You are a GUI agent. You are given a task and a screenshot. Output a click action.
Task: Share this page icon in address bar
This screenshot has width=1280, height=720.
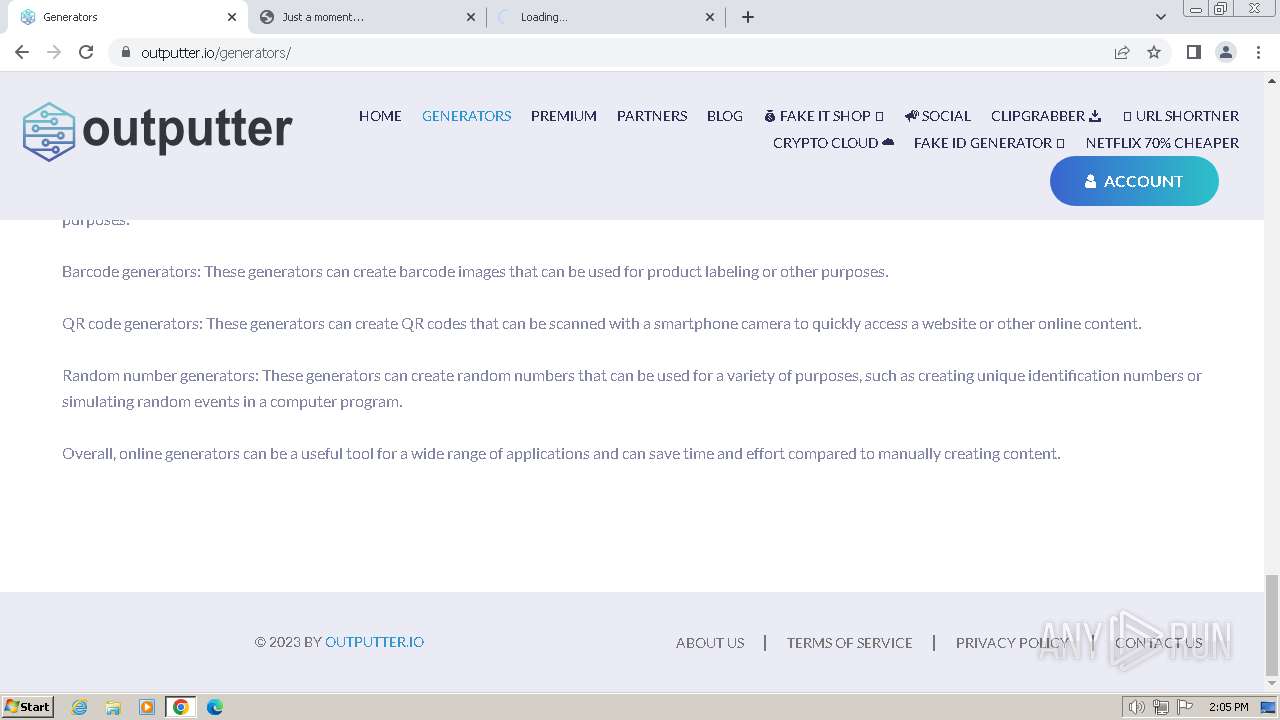(x=1122, y=52)
